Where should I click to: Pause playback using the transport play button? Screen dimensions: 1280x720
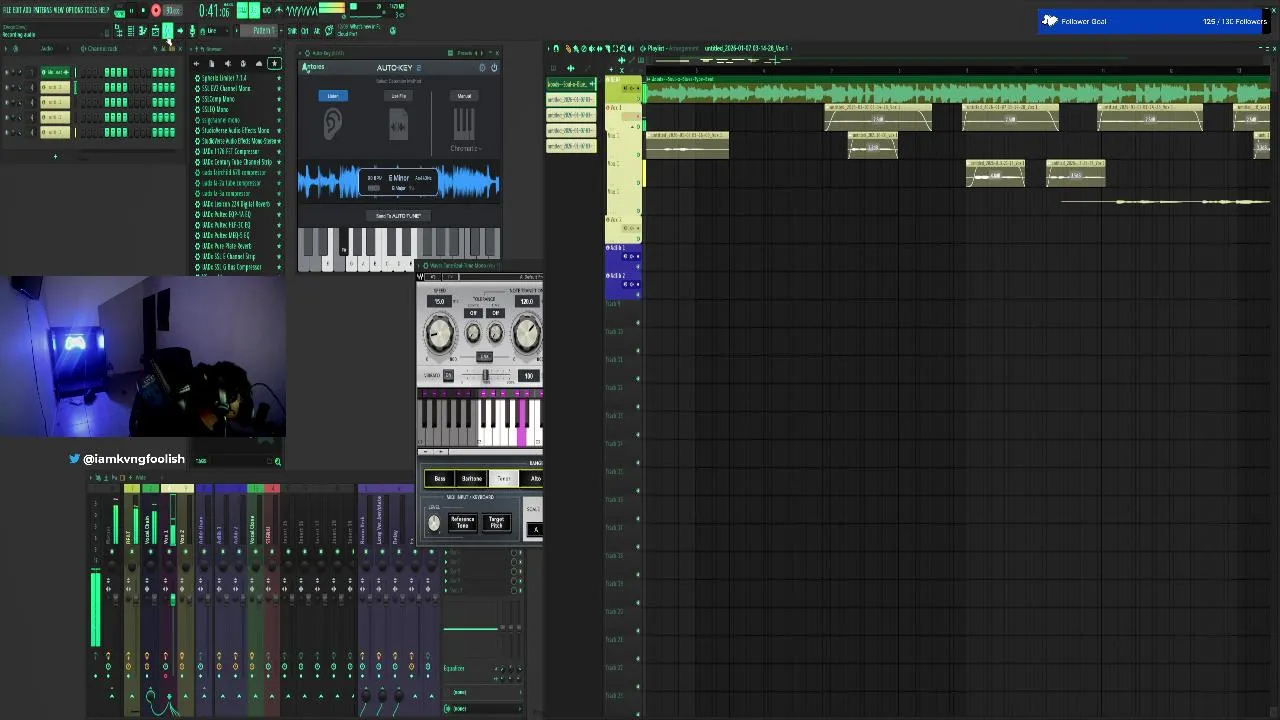pos(131,11)
